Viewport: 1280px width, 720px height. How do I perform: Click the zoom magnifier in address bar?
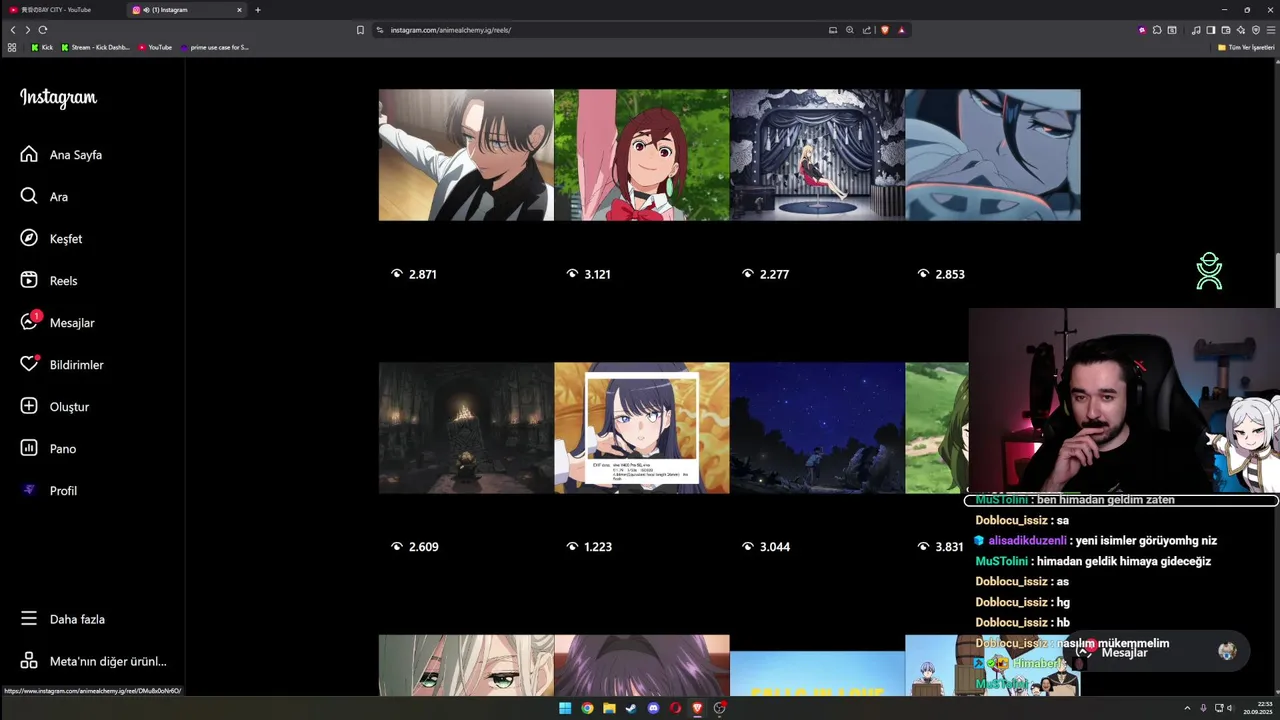(850, 30)
